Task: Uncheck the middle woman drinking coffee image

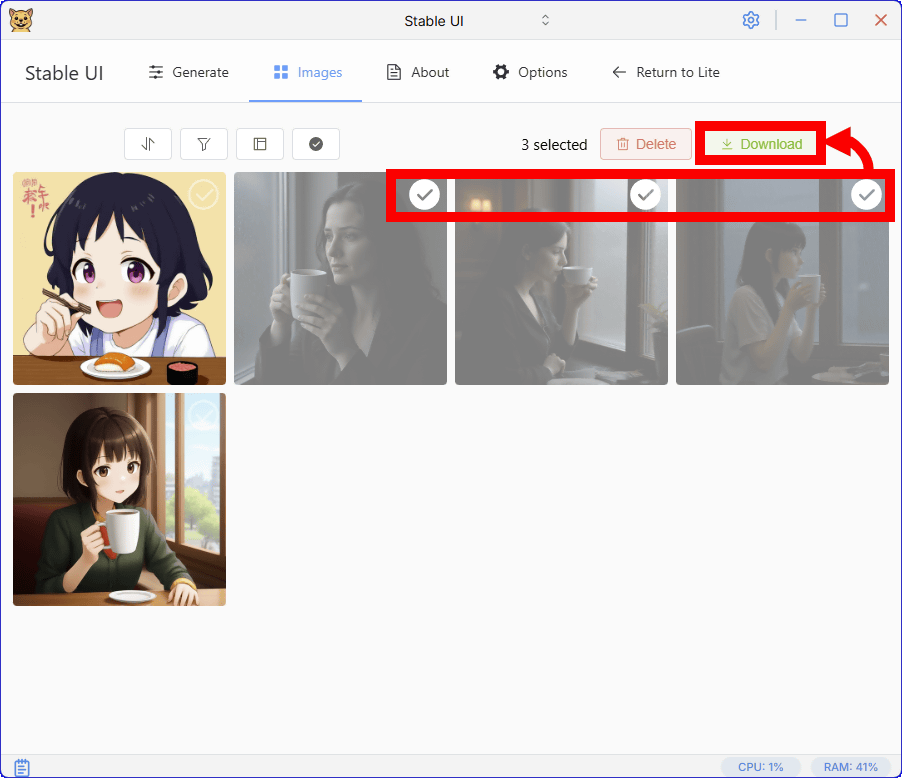Action: point(646,195)
